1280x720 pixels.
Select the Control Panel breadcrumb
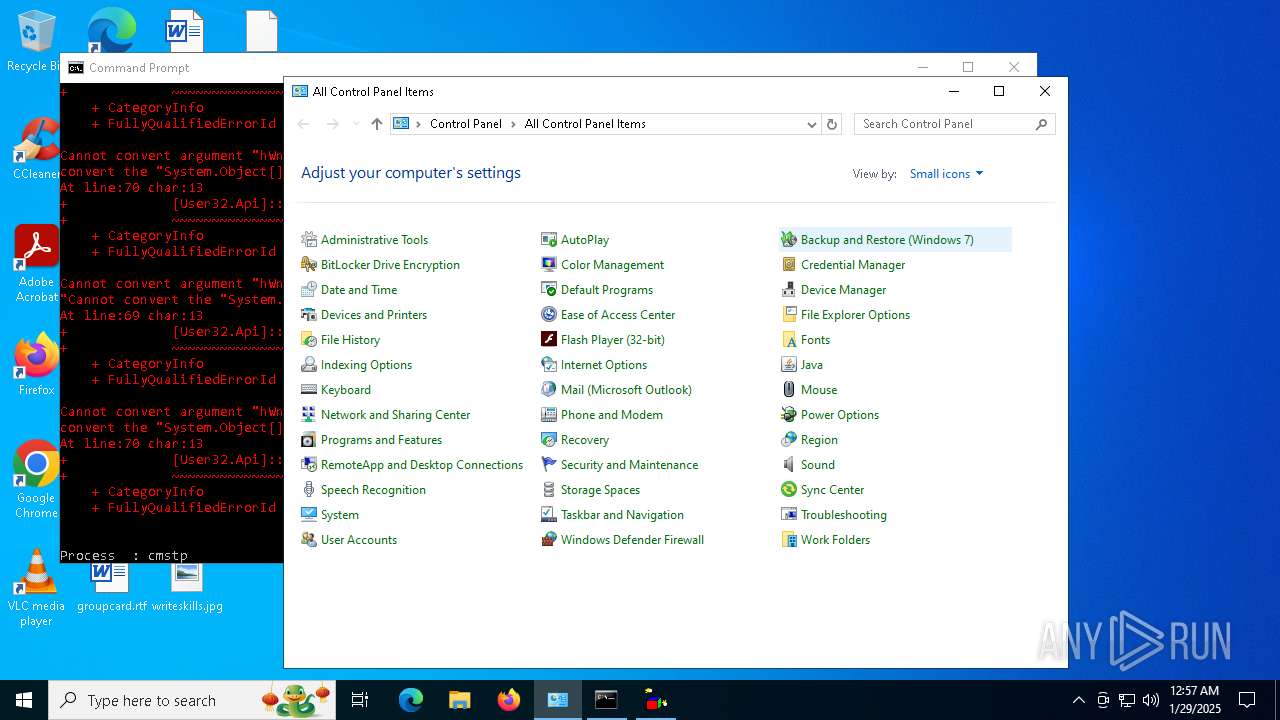click(465, 124)
